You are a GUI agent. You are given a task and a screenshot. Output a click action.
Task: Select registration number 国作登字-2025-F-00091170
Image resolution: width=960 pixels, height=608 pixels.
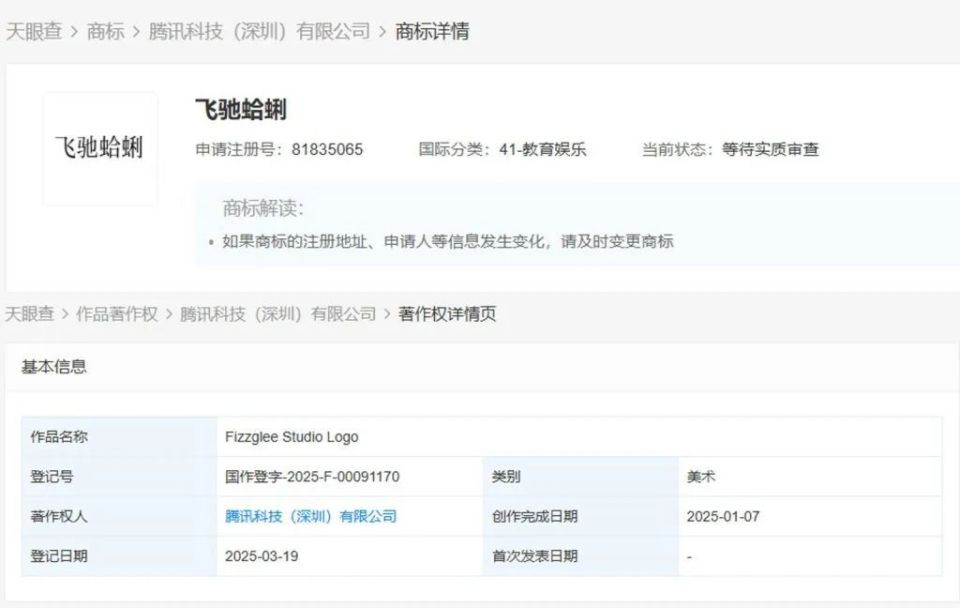click(x=312, y=476)
